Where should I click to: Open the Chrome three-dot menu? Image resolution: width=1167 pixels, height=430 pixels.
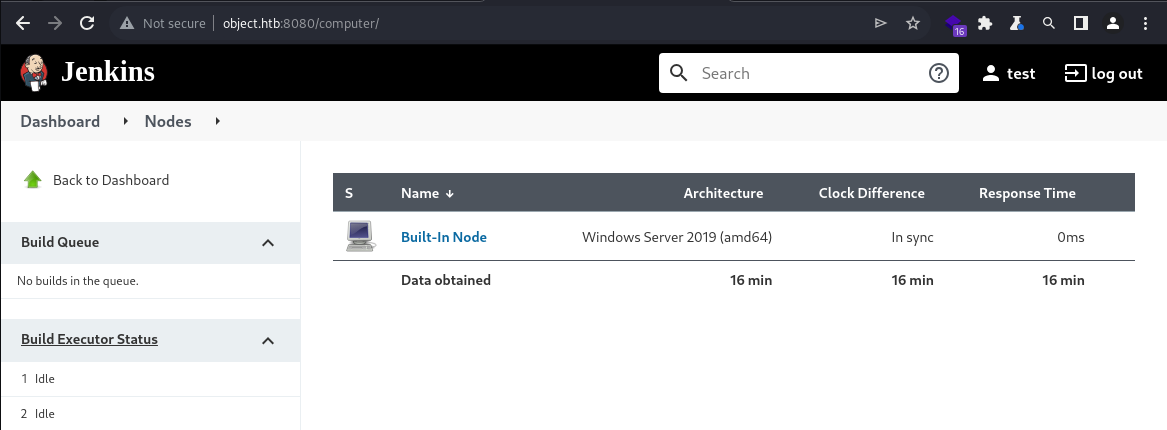[x=1145, y=23]
